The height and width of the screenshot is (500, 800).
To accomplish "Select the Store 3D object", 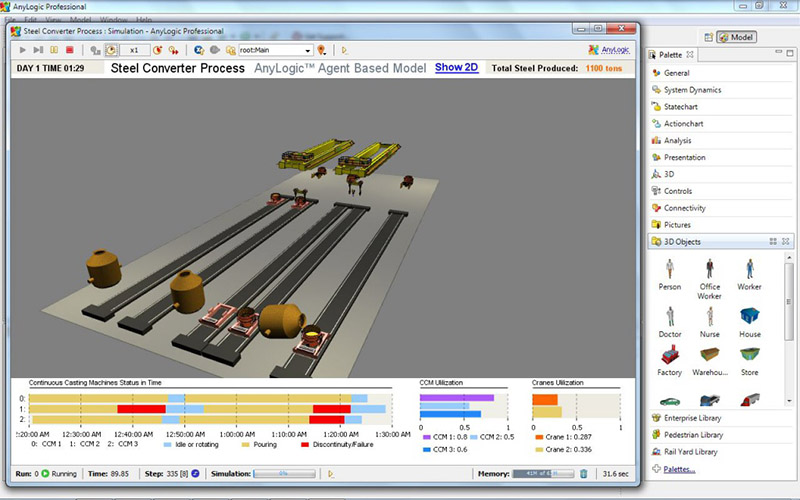I will [749, 361].
